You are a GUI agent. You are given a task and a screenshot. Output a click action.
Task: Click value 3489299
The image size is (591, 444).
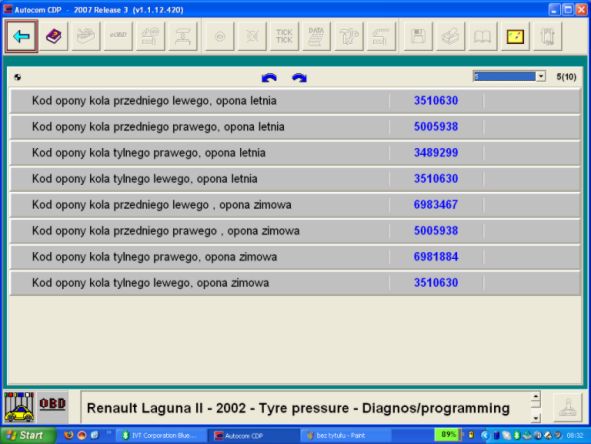tap(436, 153)
